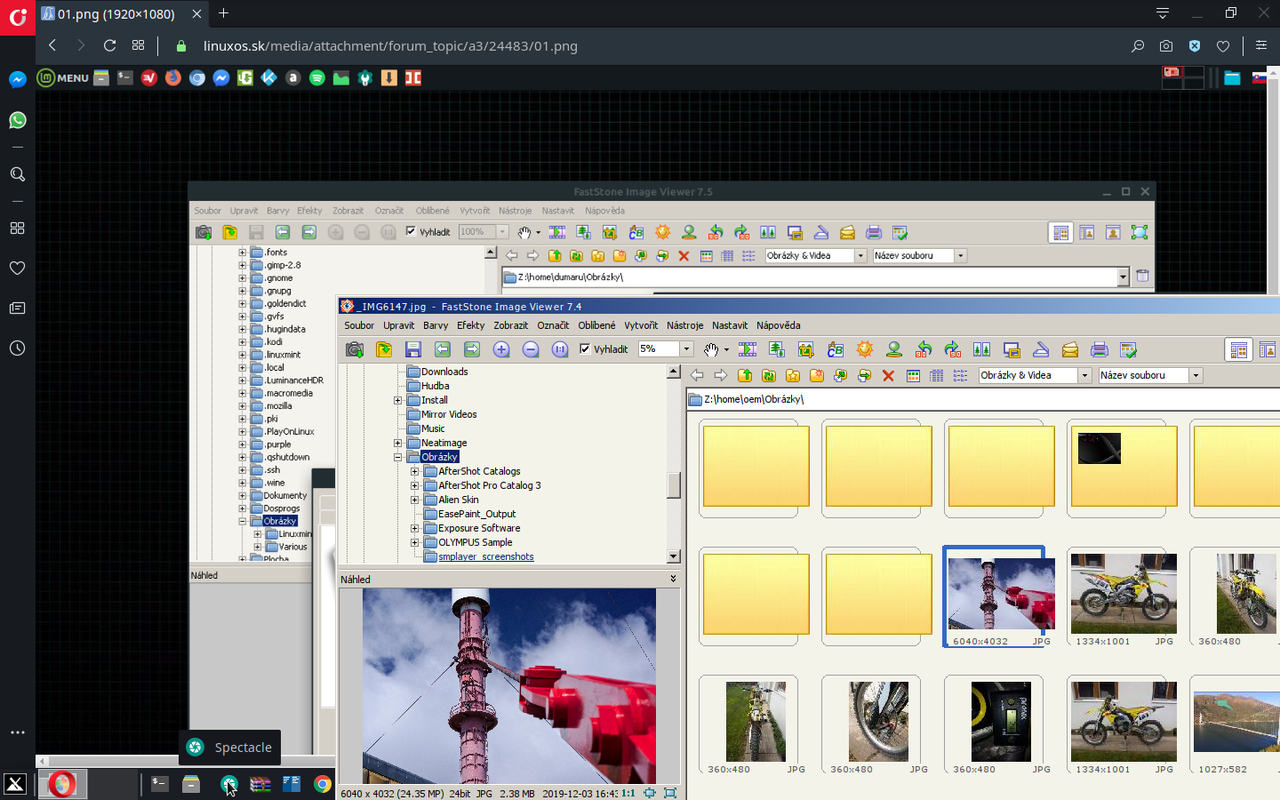Click the settings checklist icon in 7.4 toolbar
Image resolution: width=1280 pixels, height=800 pixels.
[x=1129, y=349]
